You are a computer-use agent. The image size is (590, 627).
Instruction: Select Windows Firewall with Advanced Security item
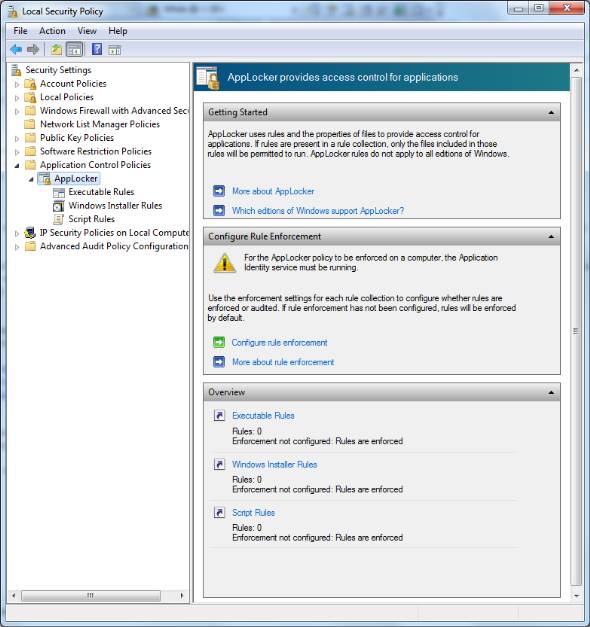(x=114, y=110)
